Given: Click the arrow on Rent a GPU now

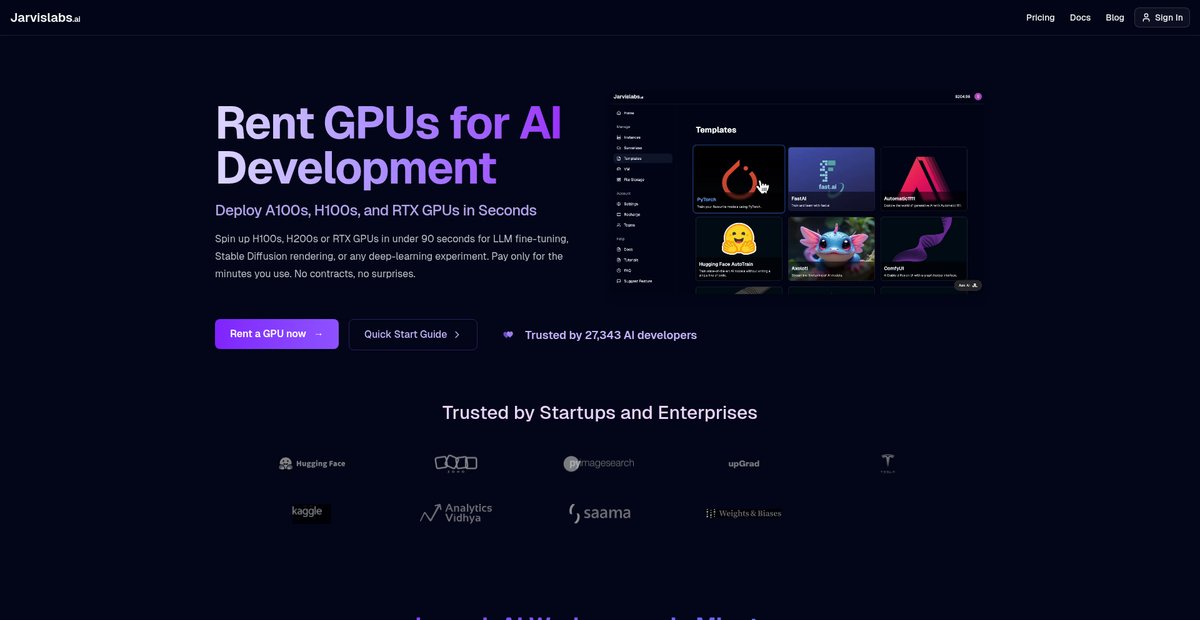Looking at the screenshot, I should tap(319, 334).
